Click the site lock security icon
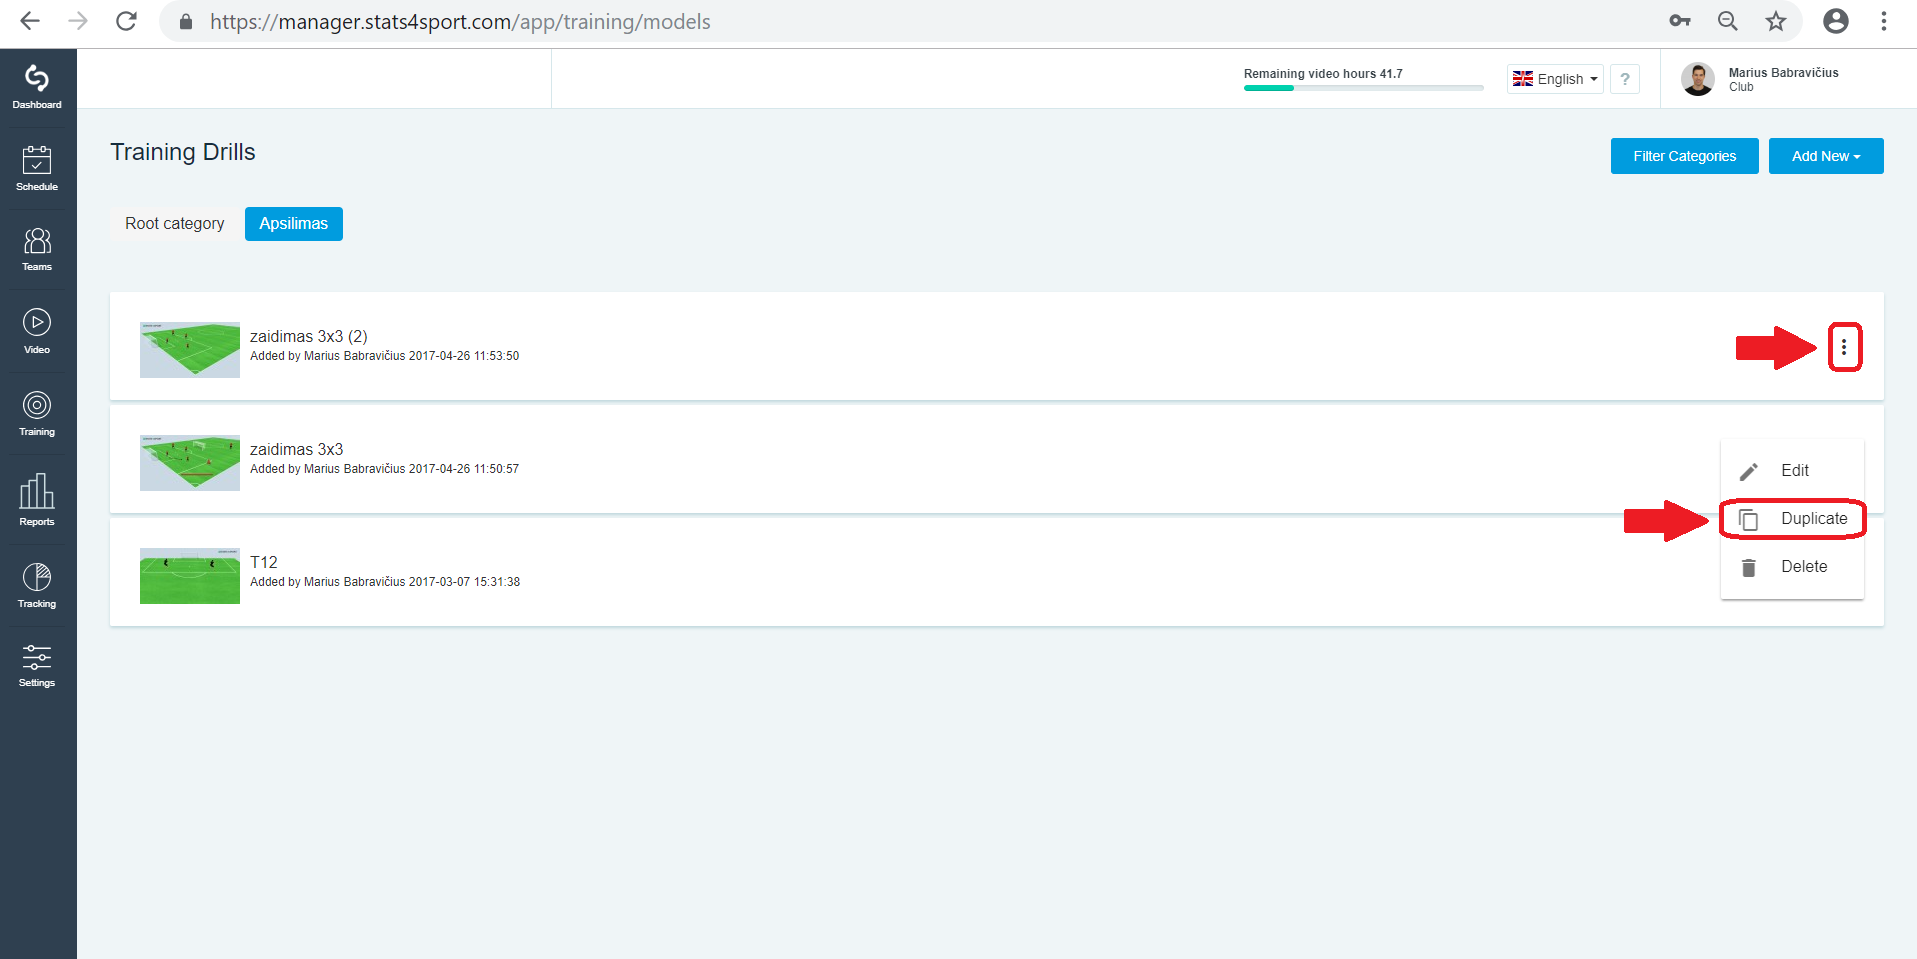This screenshot has height=959, width=1917. coord(186,21)
